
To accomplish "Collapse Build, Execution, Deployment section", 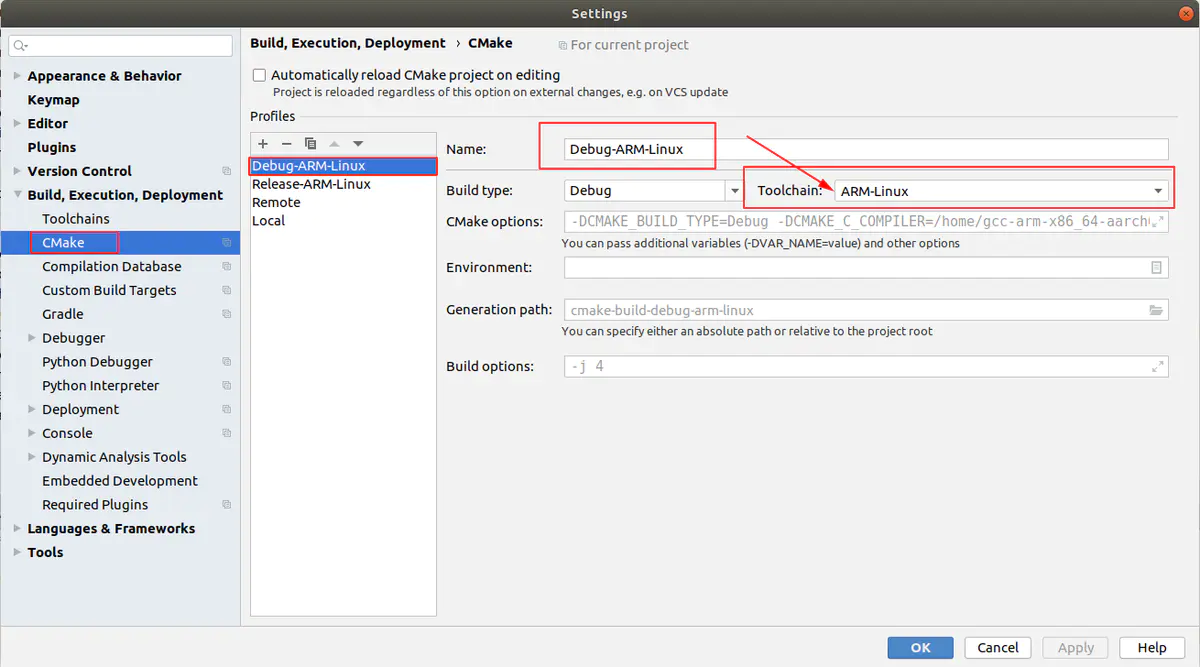I will 17,195.
